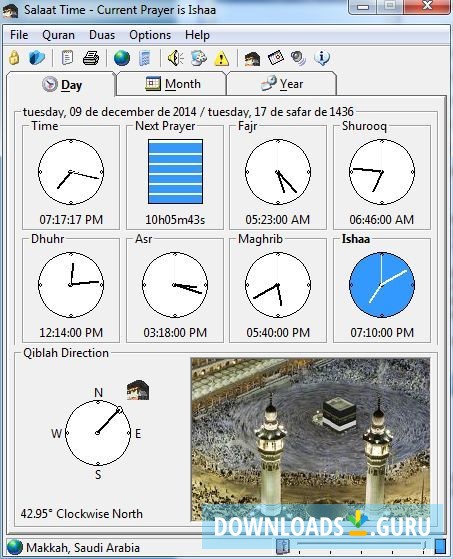453x559 pixels.
Task: Click the blue square in status bar
Action: [x=441, y=547]
